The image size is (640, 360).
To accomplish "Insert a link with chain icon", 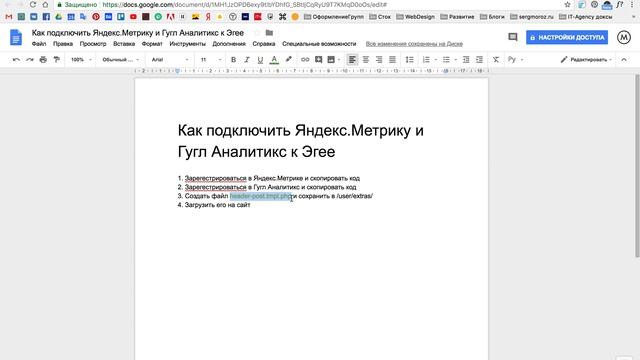I will 305,60.
